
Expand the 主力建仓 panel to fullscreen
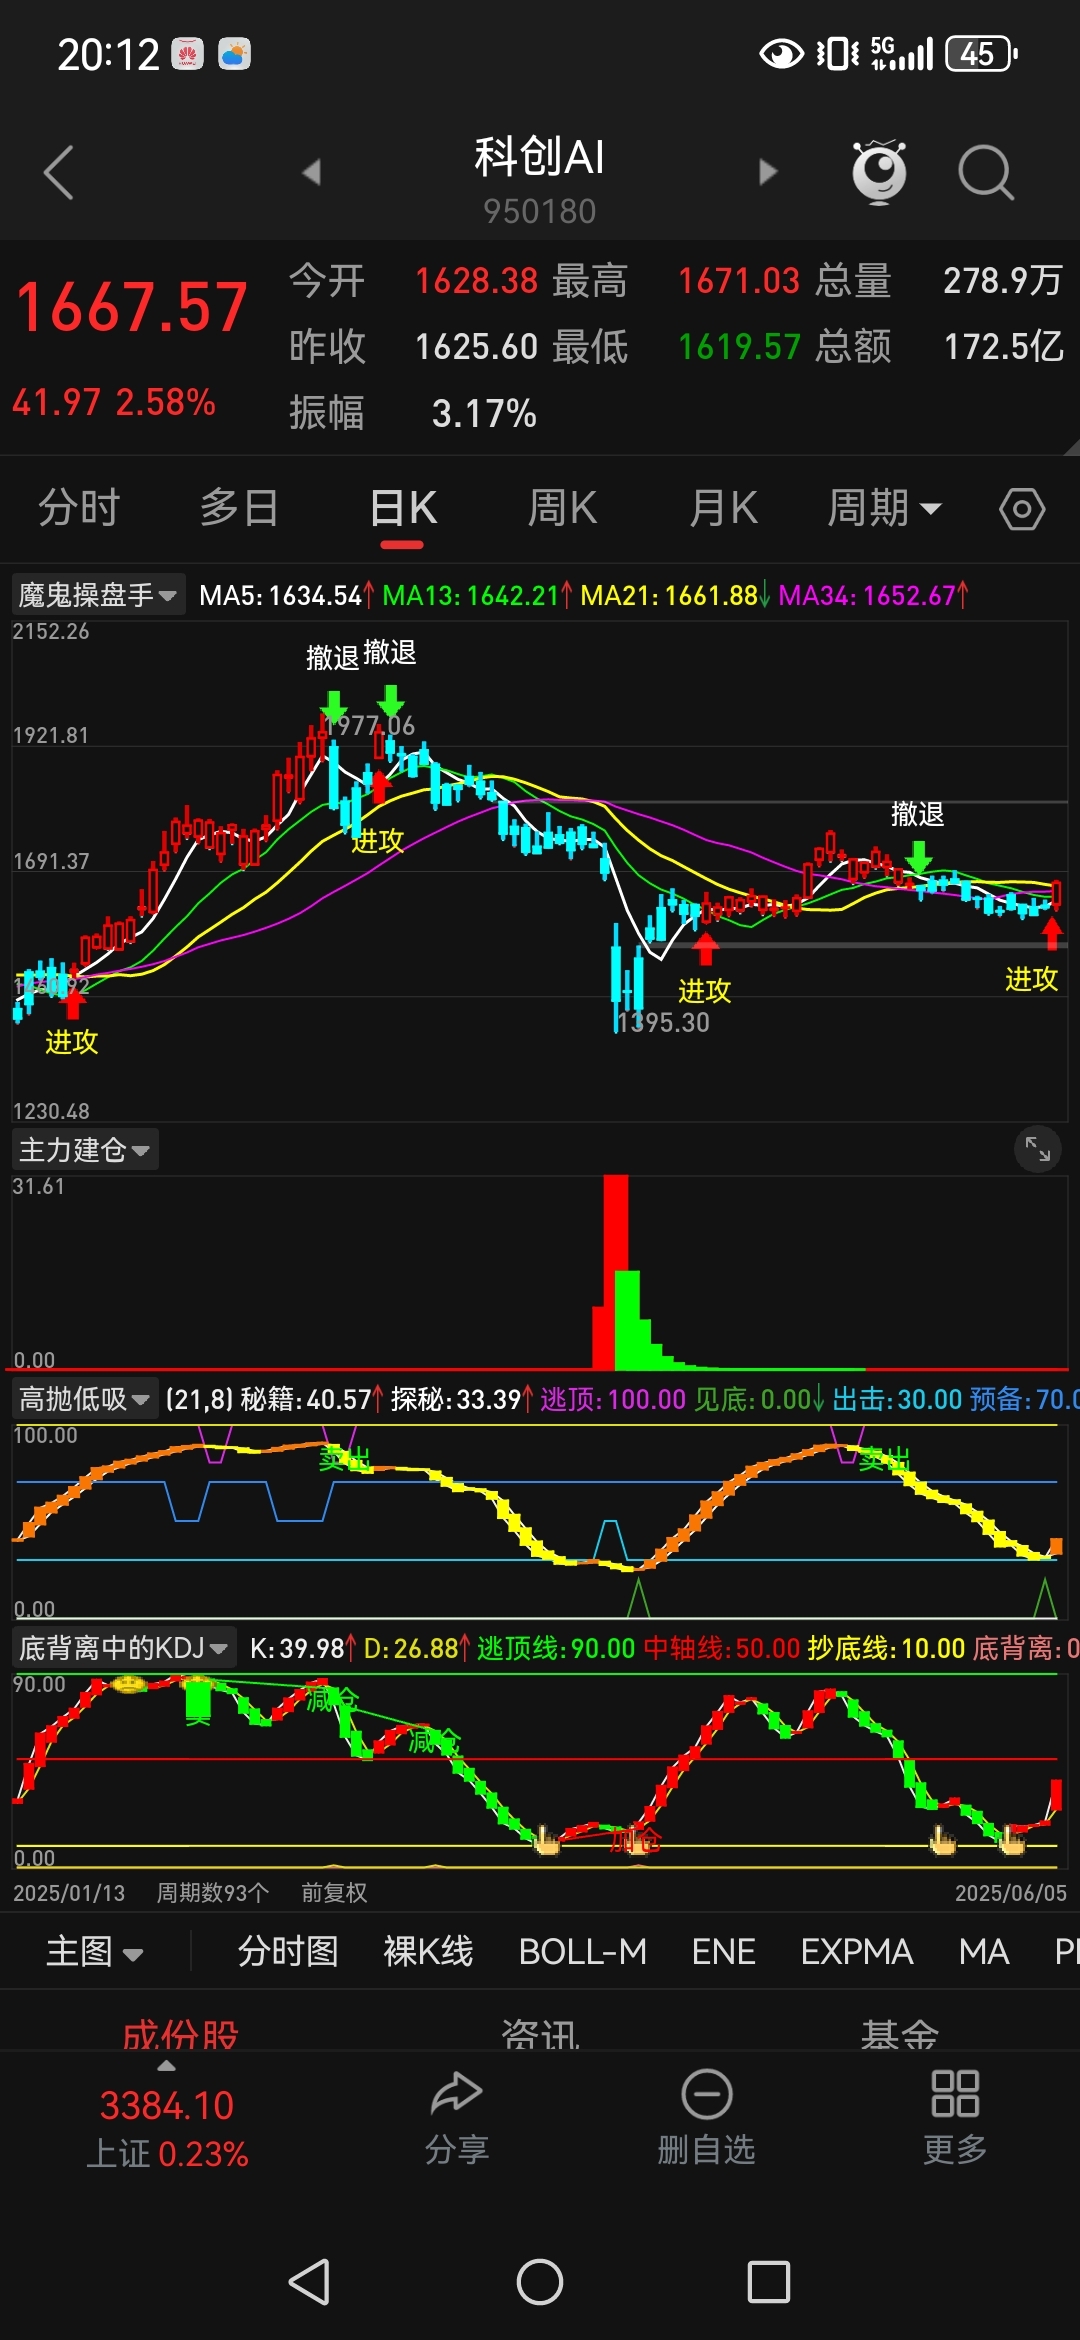(1037, 1150)
